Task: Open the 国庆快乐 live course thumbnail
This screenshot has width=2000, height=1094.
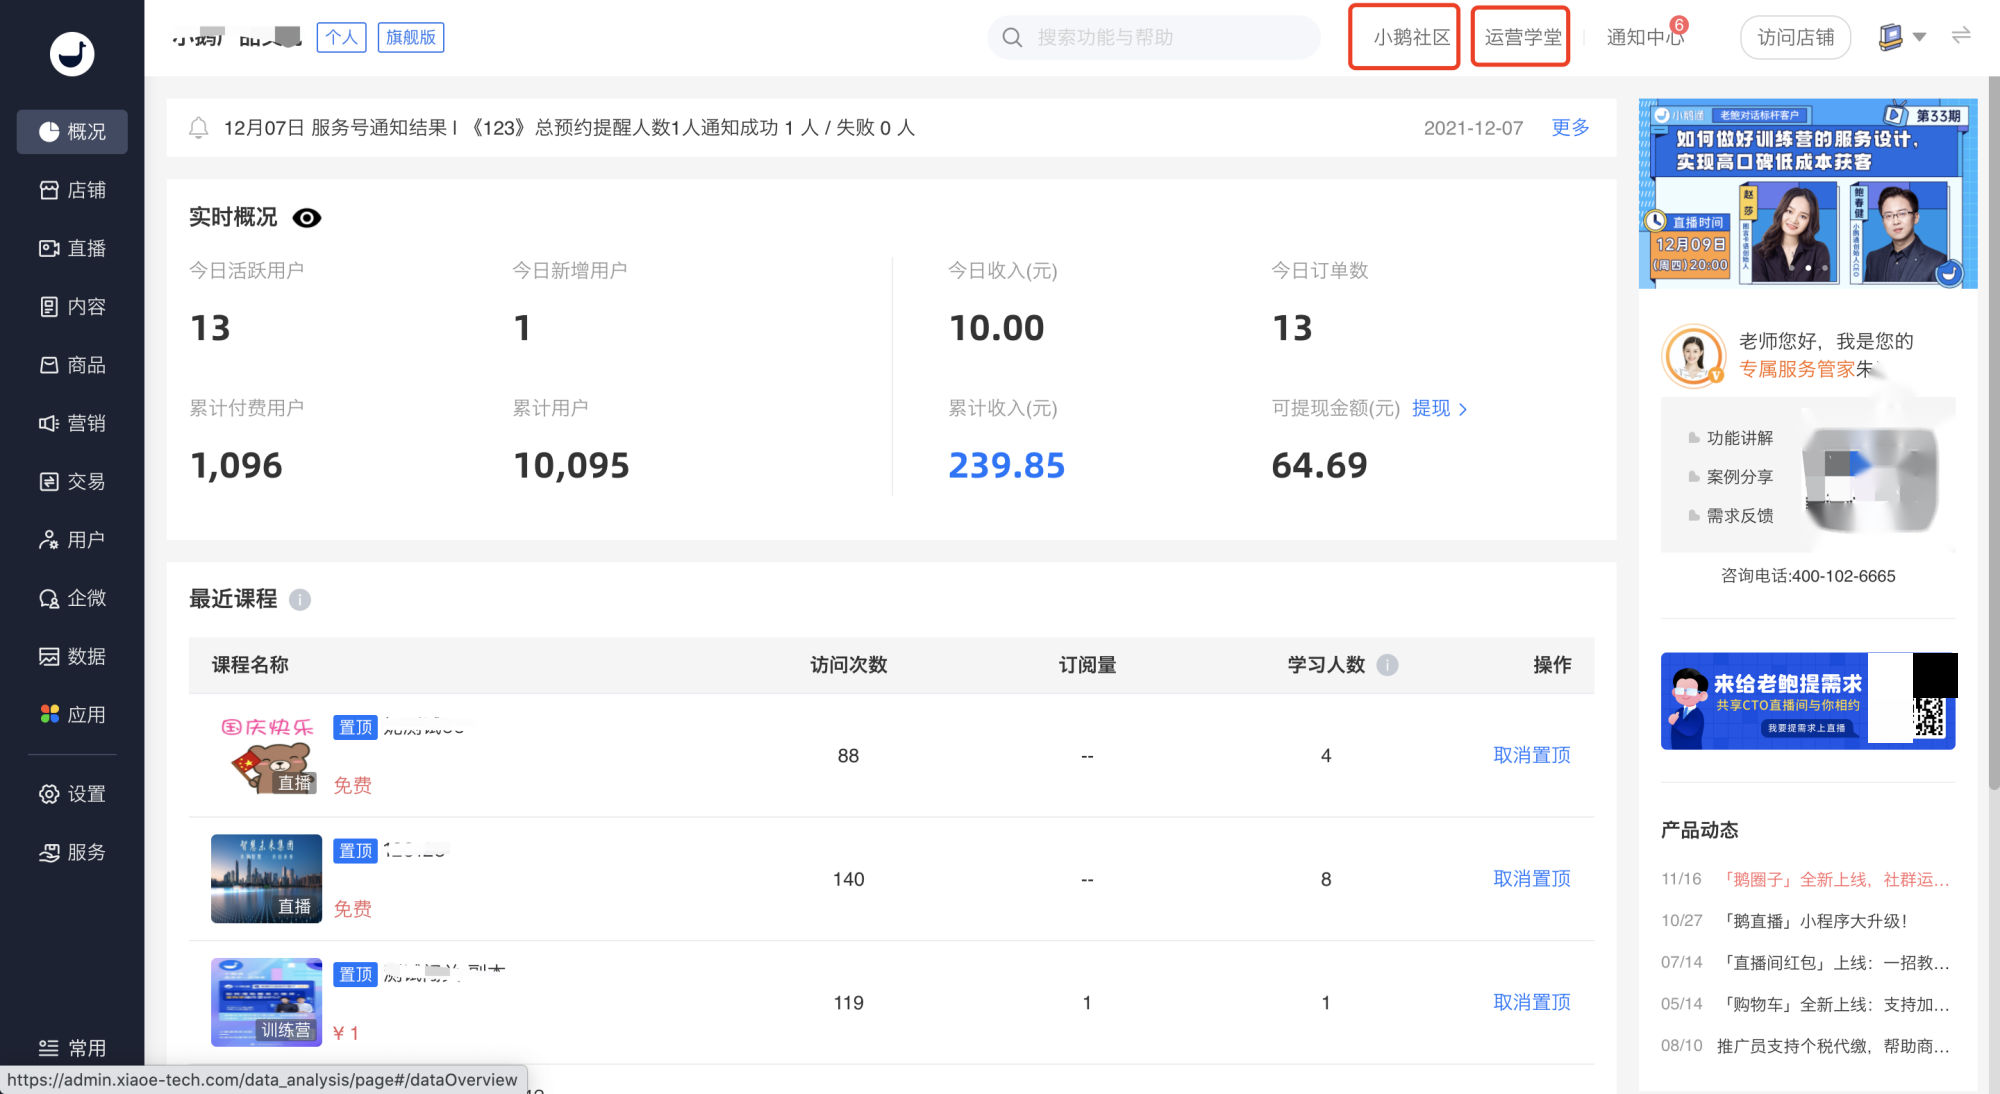Action: click(266, 755)
